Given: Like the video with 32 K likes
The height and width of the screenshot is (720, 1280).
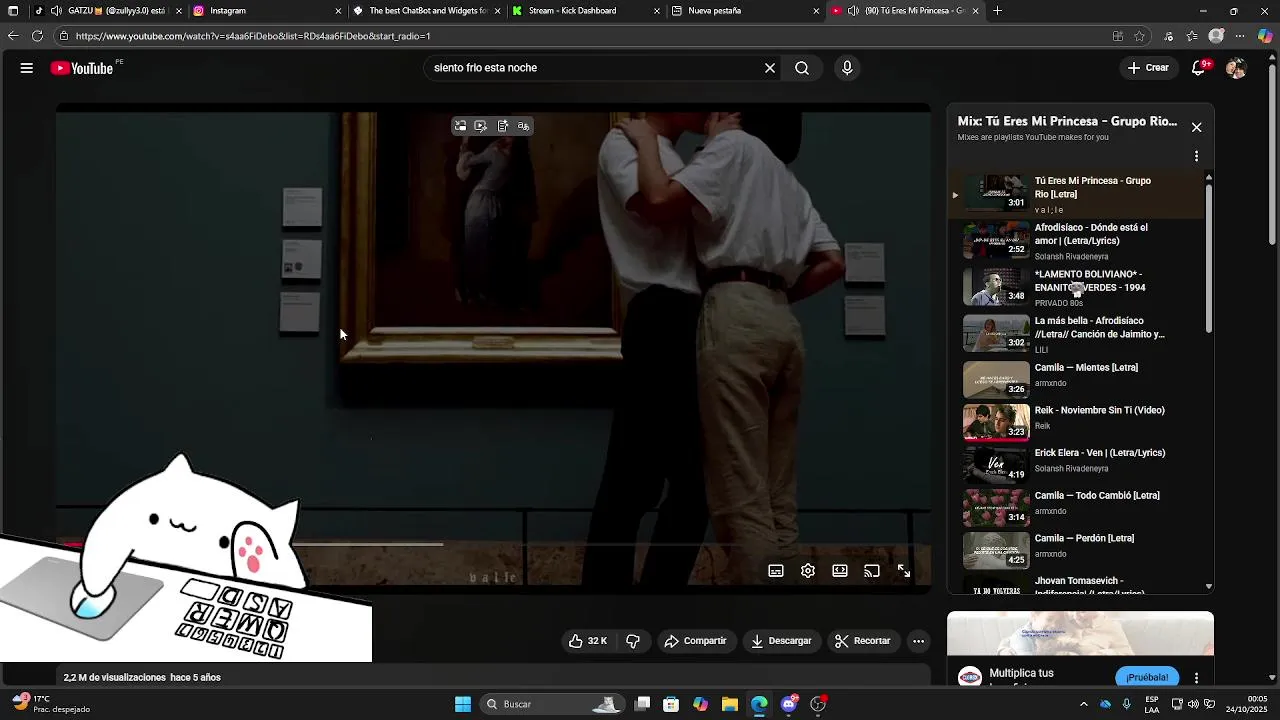Looking at the screenshot, I should 588,641.
